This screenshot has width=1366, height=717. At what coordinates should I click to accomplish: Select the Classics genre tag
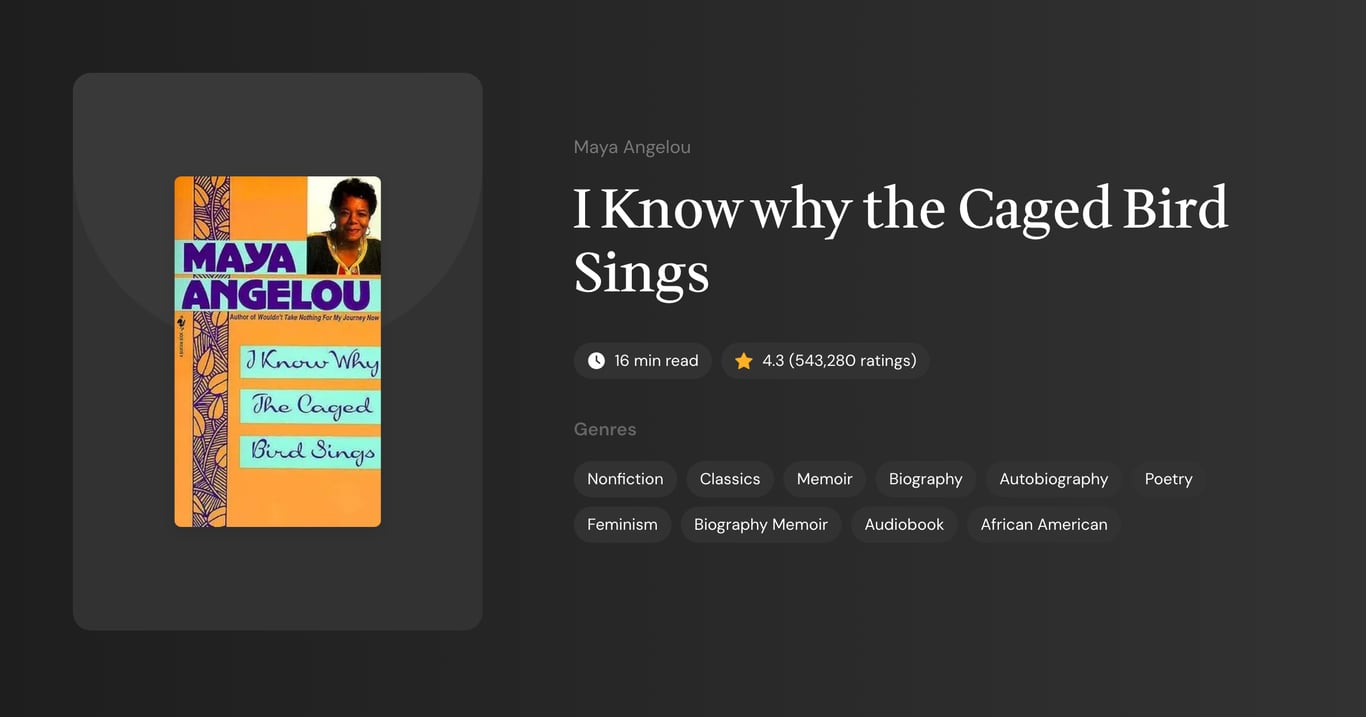point(729,479)
